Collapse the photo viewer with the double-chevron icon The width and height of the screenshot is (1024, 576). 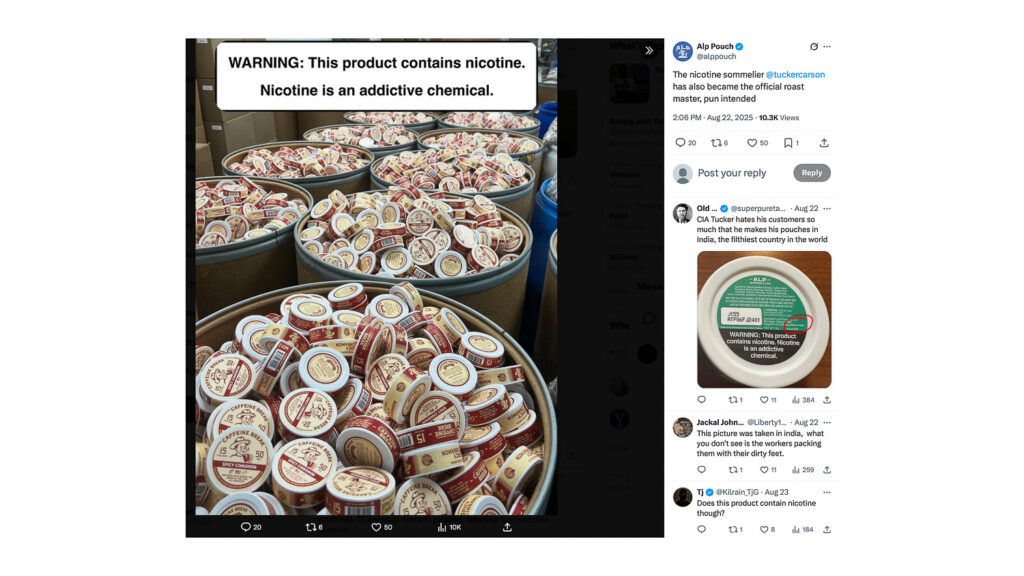(648, 50)
